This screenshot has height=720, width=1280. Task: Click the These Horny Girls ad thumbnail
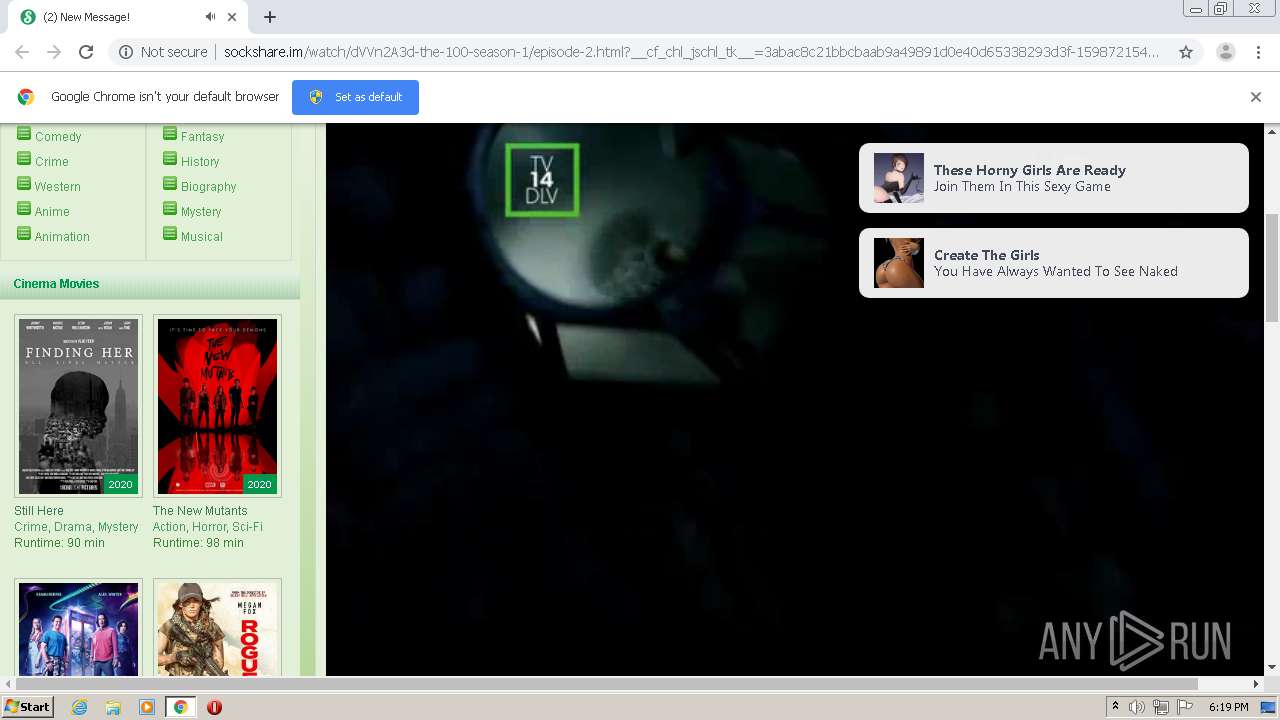(899, 178)
